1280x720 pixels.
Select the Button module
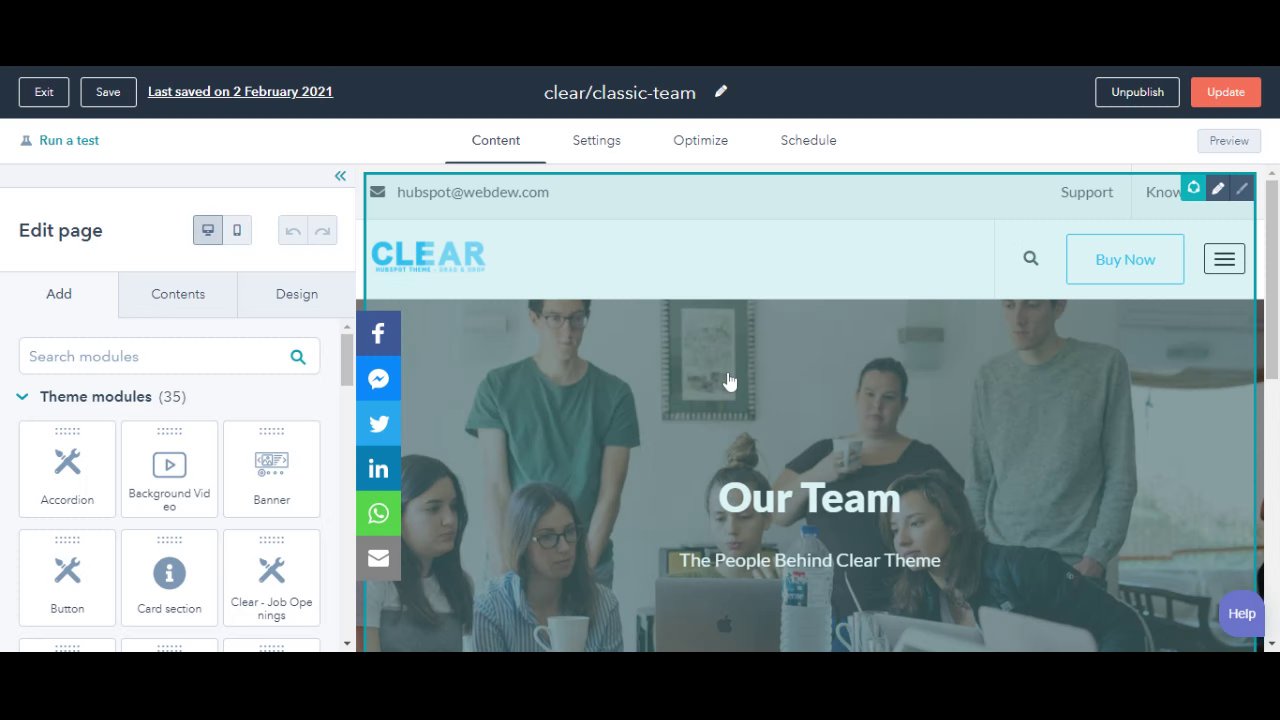coord(67,578)
